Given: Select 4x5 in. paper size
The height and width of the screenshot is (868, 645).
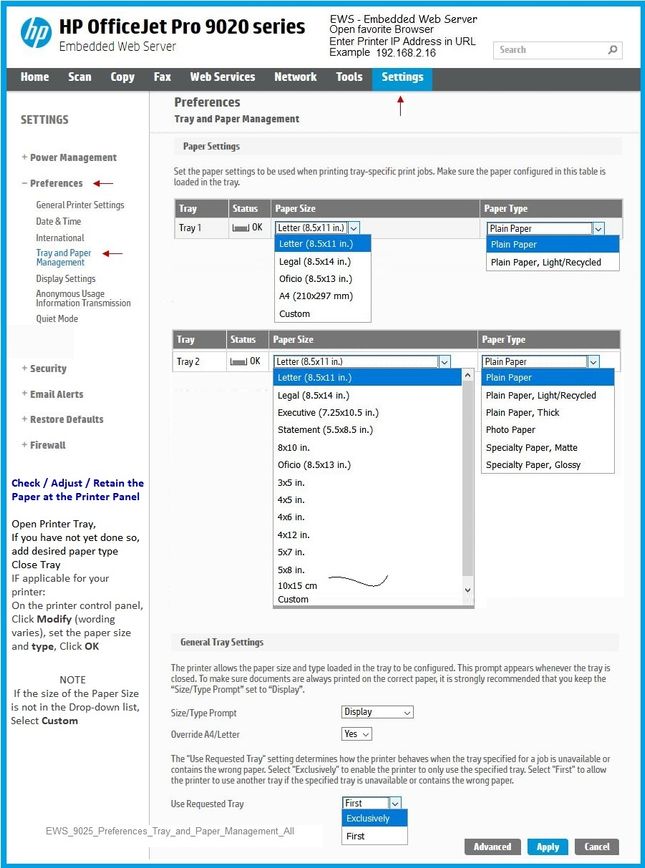Looking at the screenshot, I should point(368,500).
